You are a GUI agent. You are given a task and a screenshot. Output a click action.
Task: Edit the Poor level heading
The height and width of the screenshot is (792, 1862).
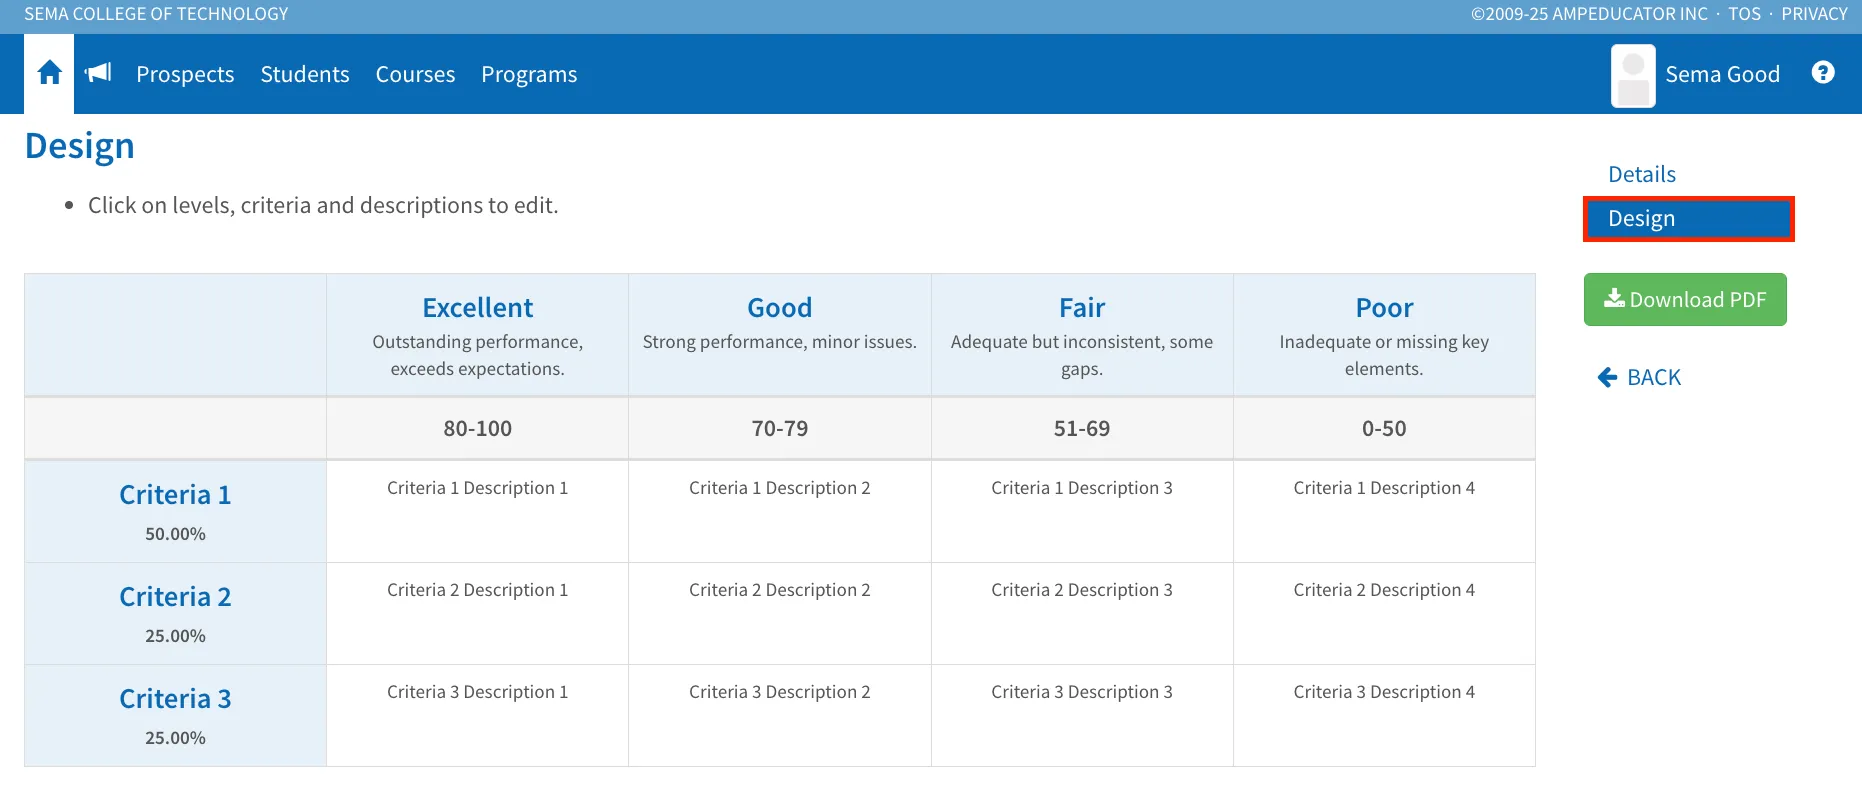1384,307
